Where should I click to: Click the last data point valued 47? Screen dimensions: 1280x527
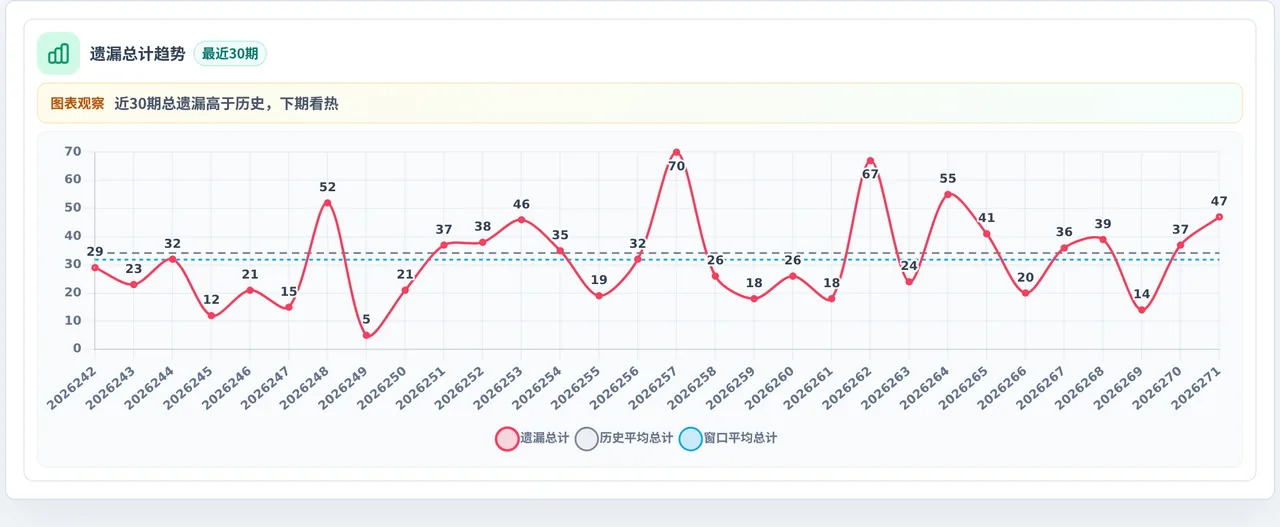(x=1219, y=217)
